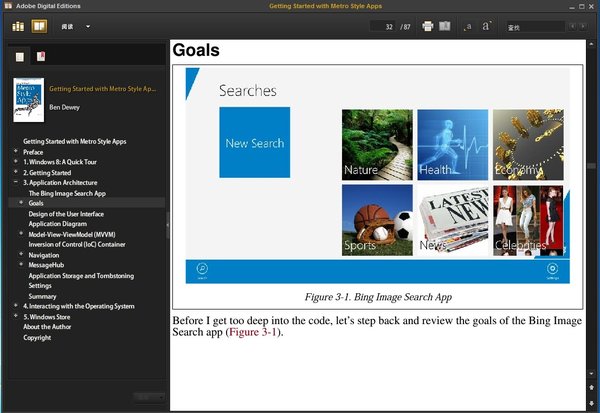This screenshot has width=600, height=413.
Task: Open bookmarks panel tab
Action: click(x=41, y=57)
